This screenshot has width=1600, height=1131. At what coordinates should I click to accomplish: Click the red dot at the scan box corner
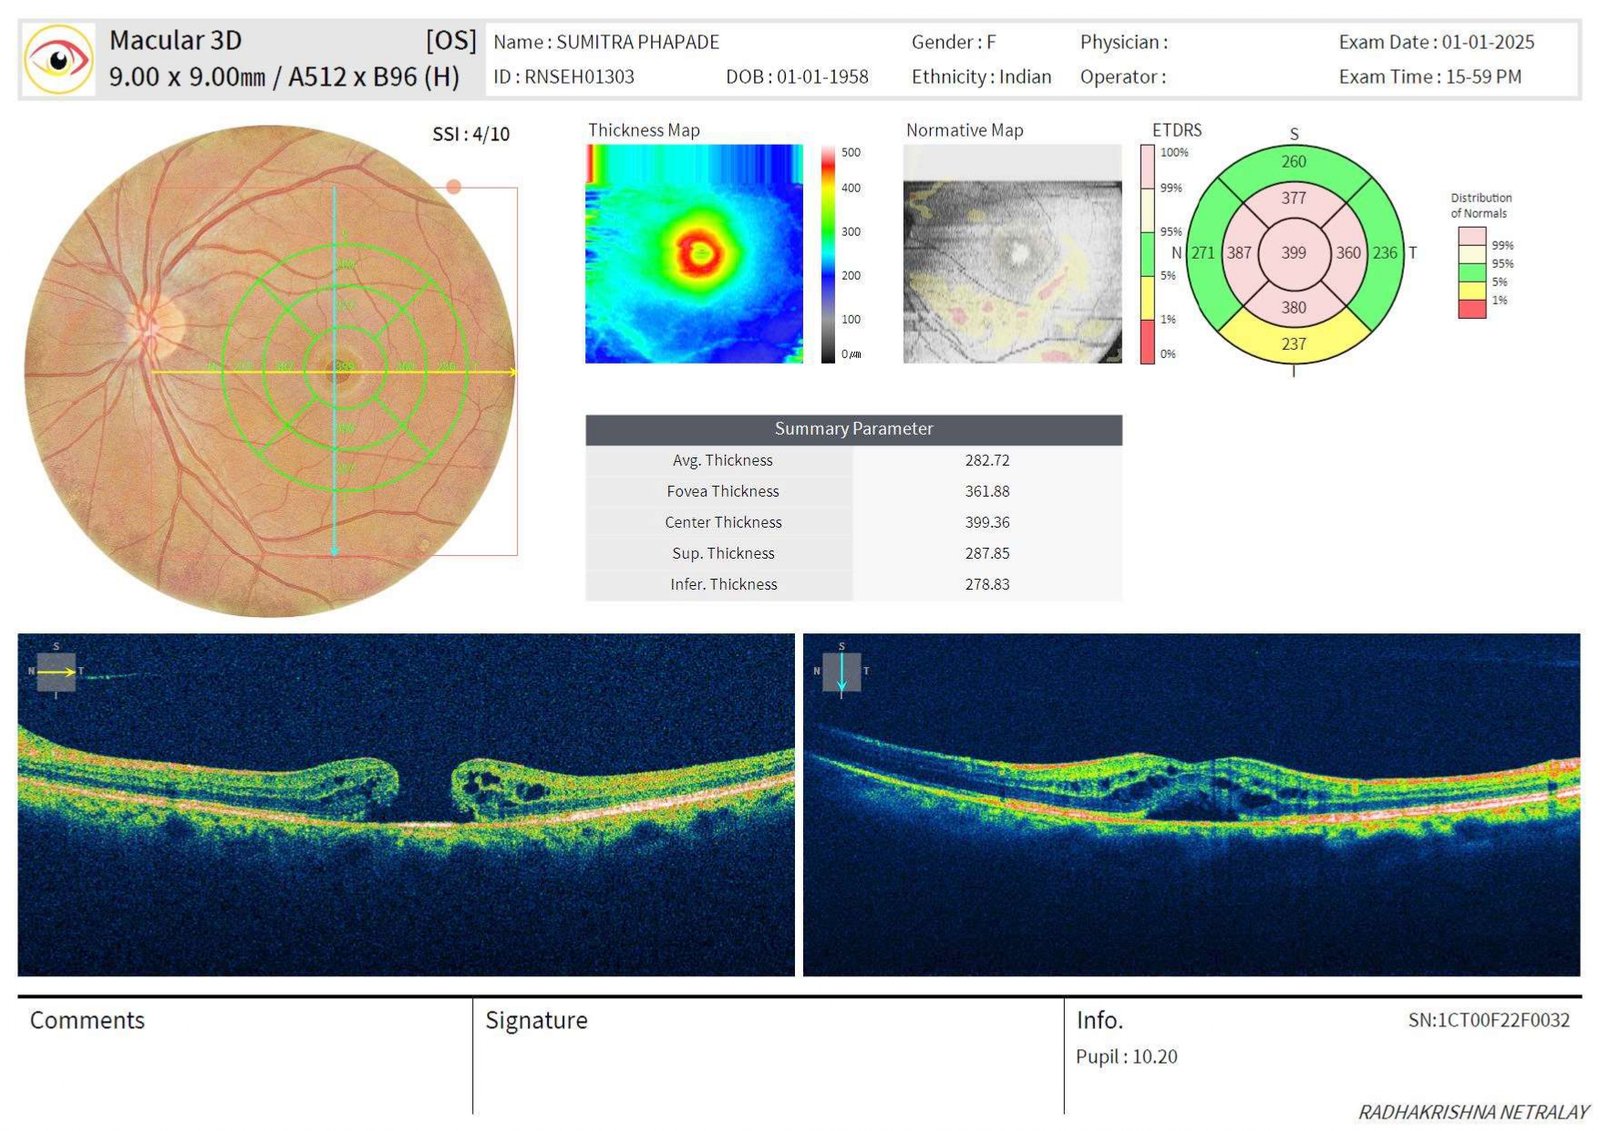pyautogui.click(x=454, y=187)
